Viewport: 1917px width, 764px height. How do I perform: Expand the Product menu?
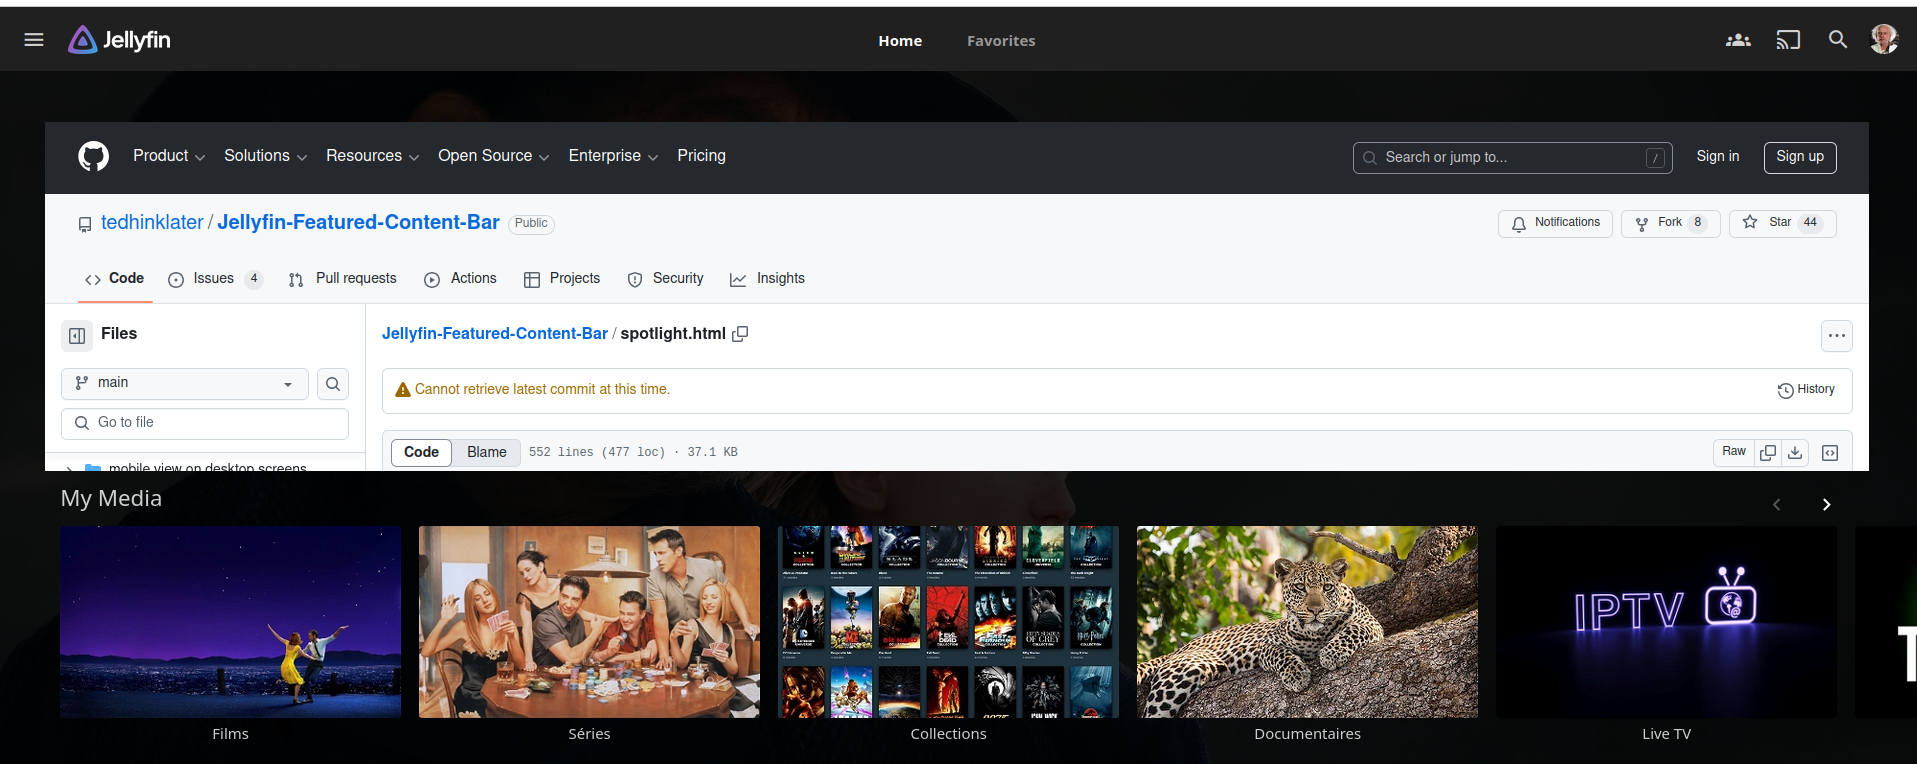(x=169, y=156)
